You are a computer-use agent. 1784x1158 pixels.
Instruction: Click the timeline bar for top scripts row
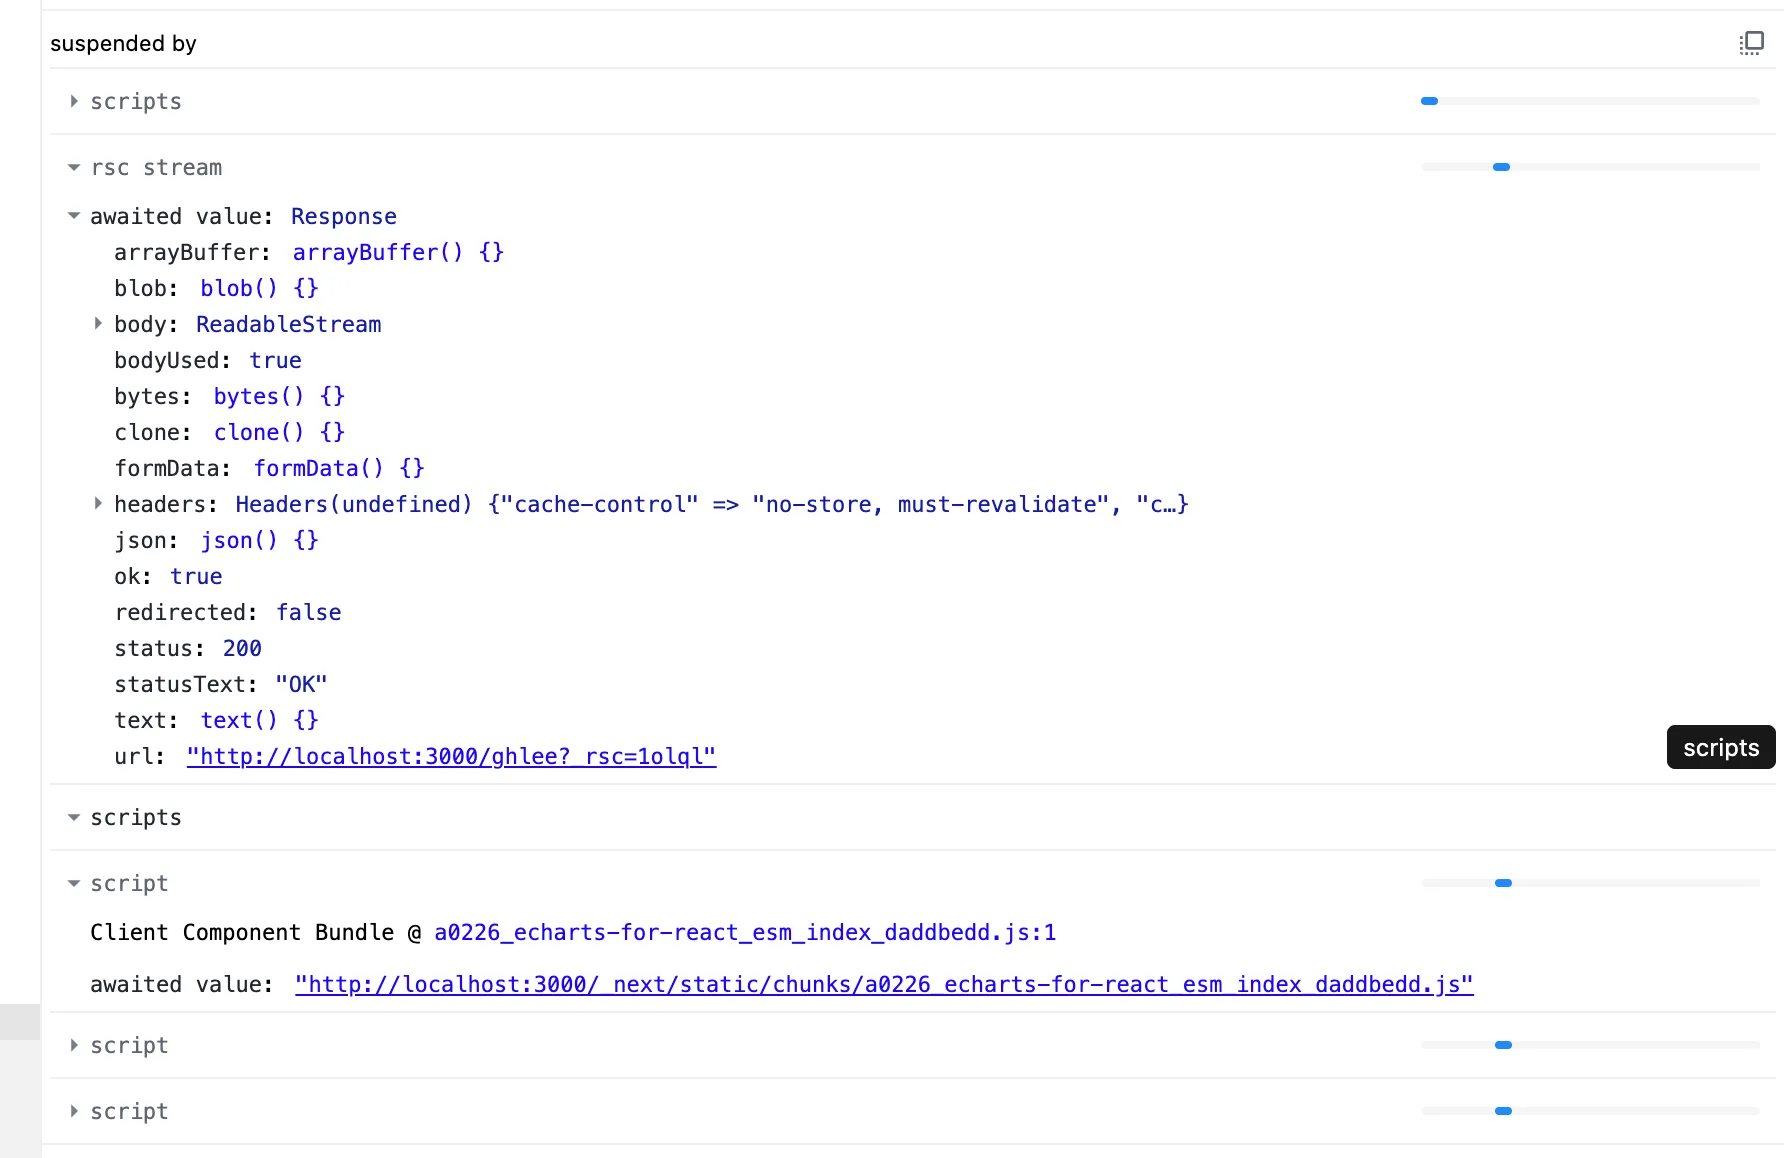pyautogui.click(x=1589, y=102)
